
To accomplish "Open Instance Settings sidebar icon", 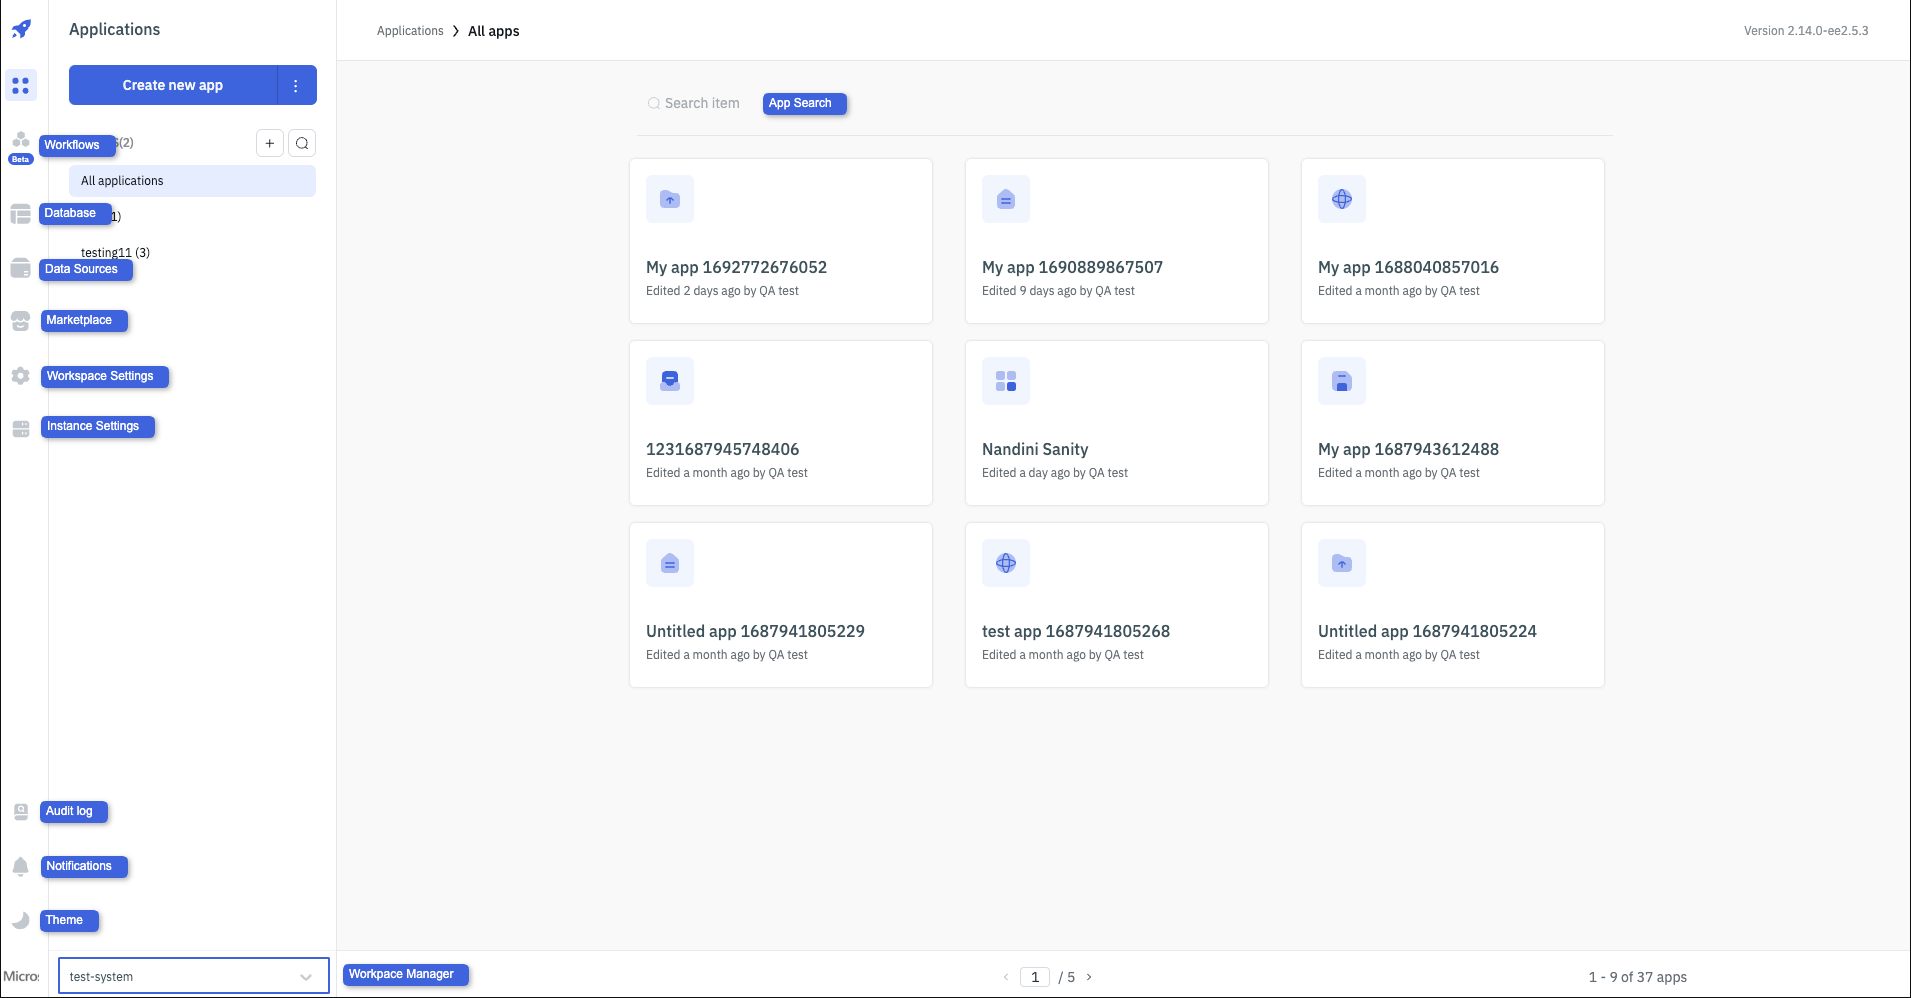I will (x=21, y=428).
